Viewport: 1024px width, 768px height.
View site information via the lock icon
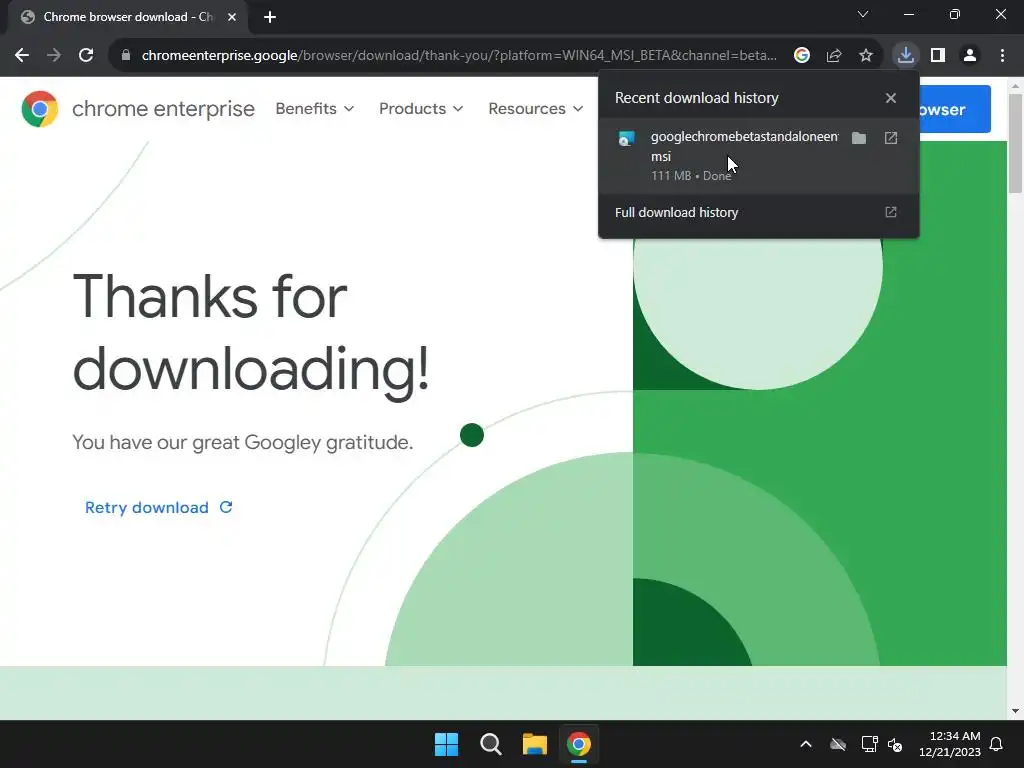coord(126,56)
